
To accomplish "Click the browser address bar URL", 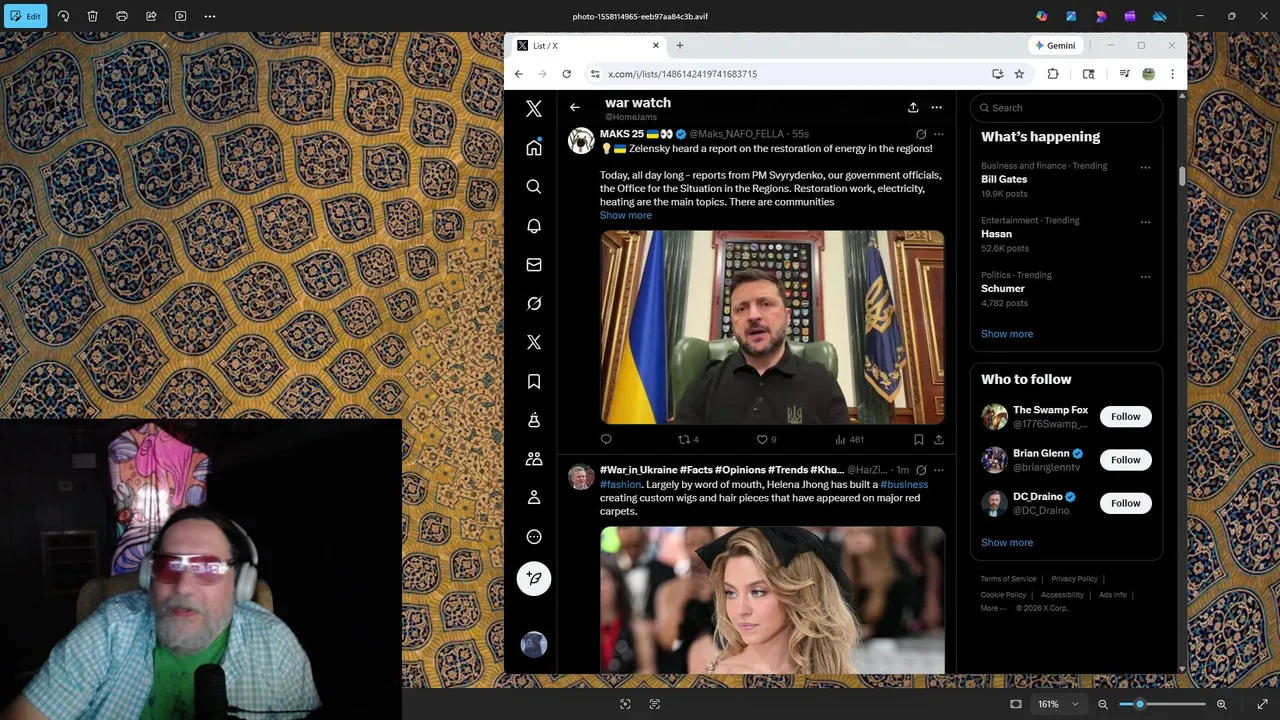I will pyautogui.click(x=683, y=74).
